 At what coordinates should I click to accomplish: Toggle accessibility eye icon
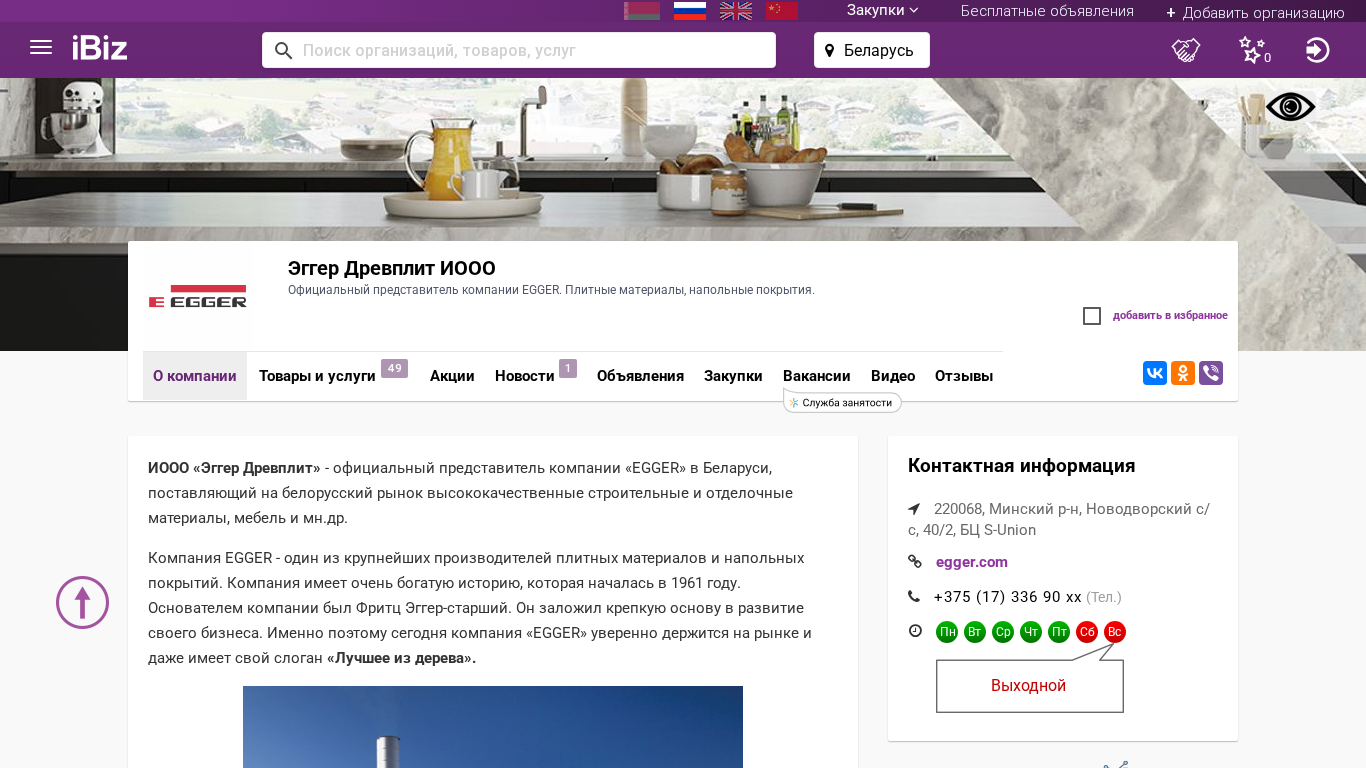coord(1291,107)
